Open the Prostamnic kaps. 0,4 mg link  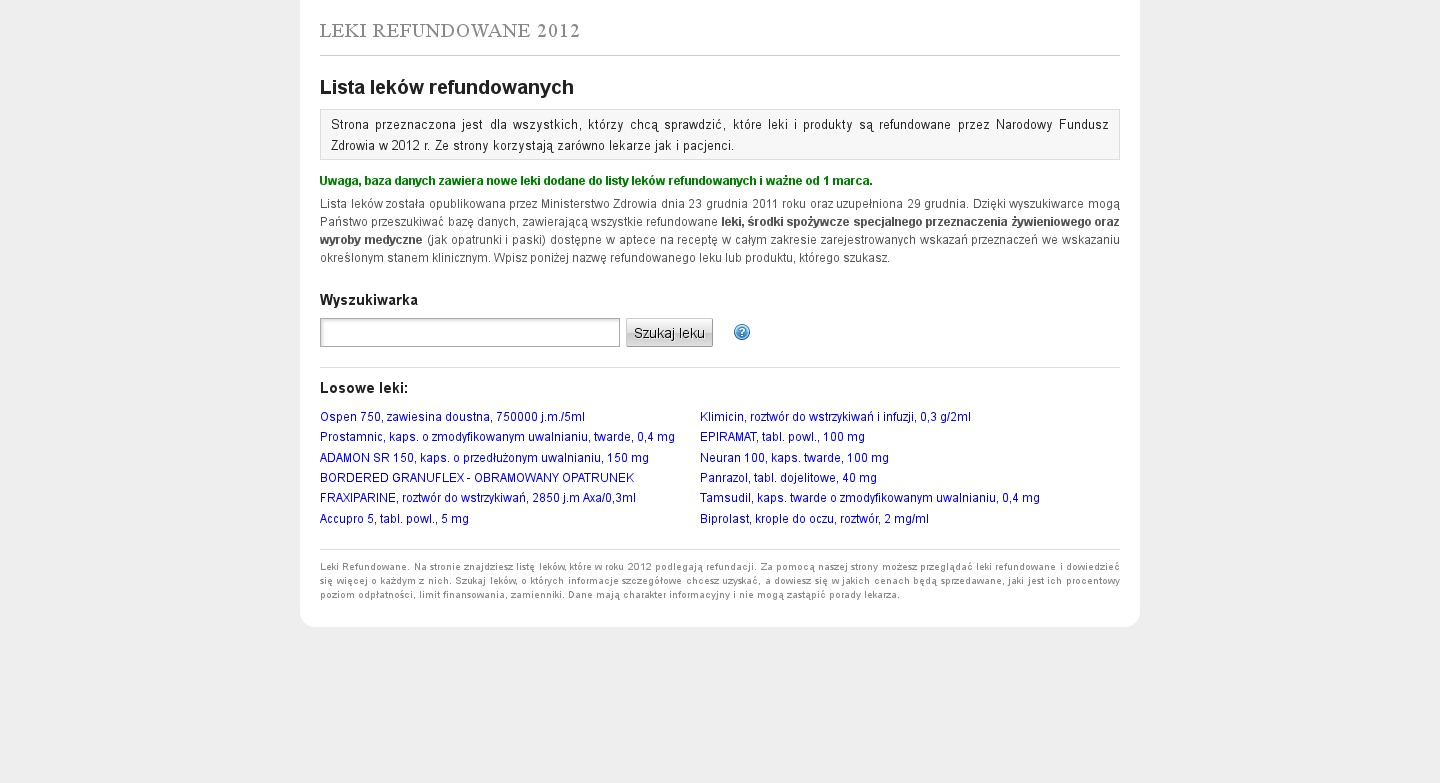[x=497, y=437]
